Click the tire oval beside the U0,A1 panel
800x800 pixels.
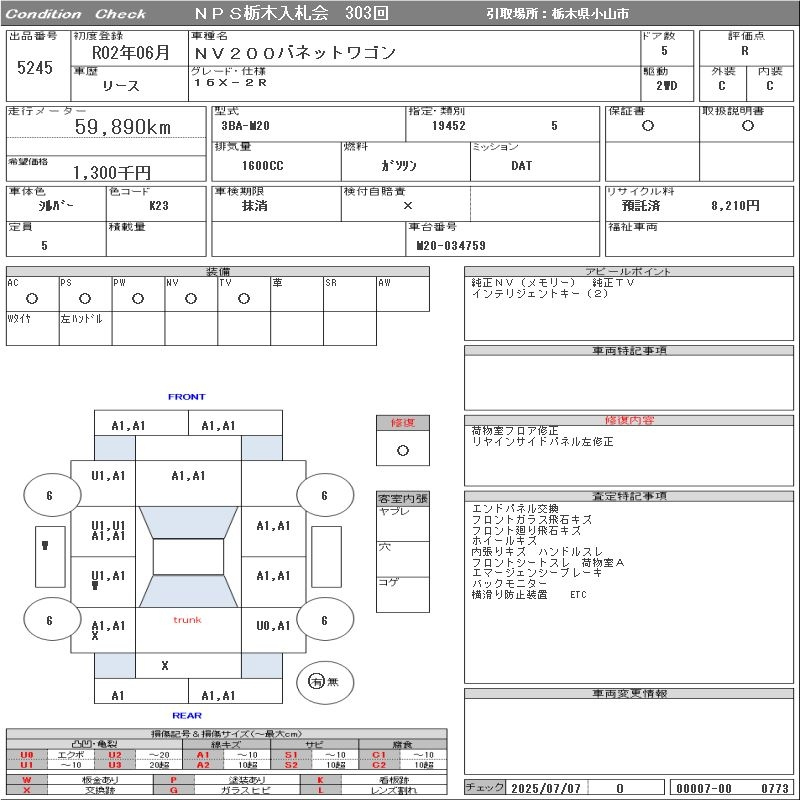pos(325,620)
